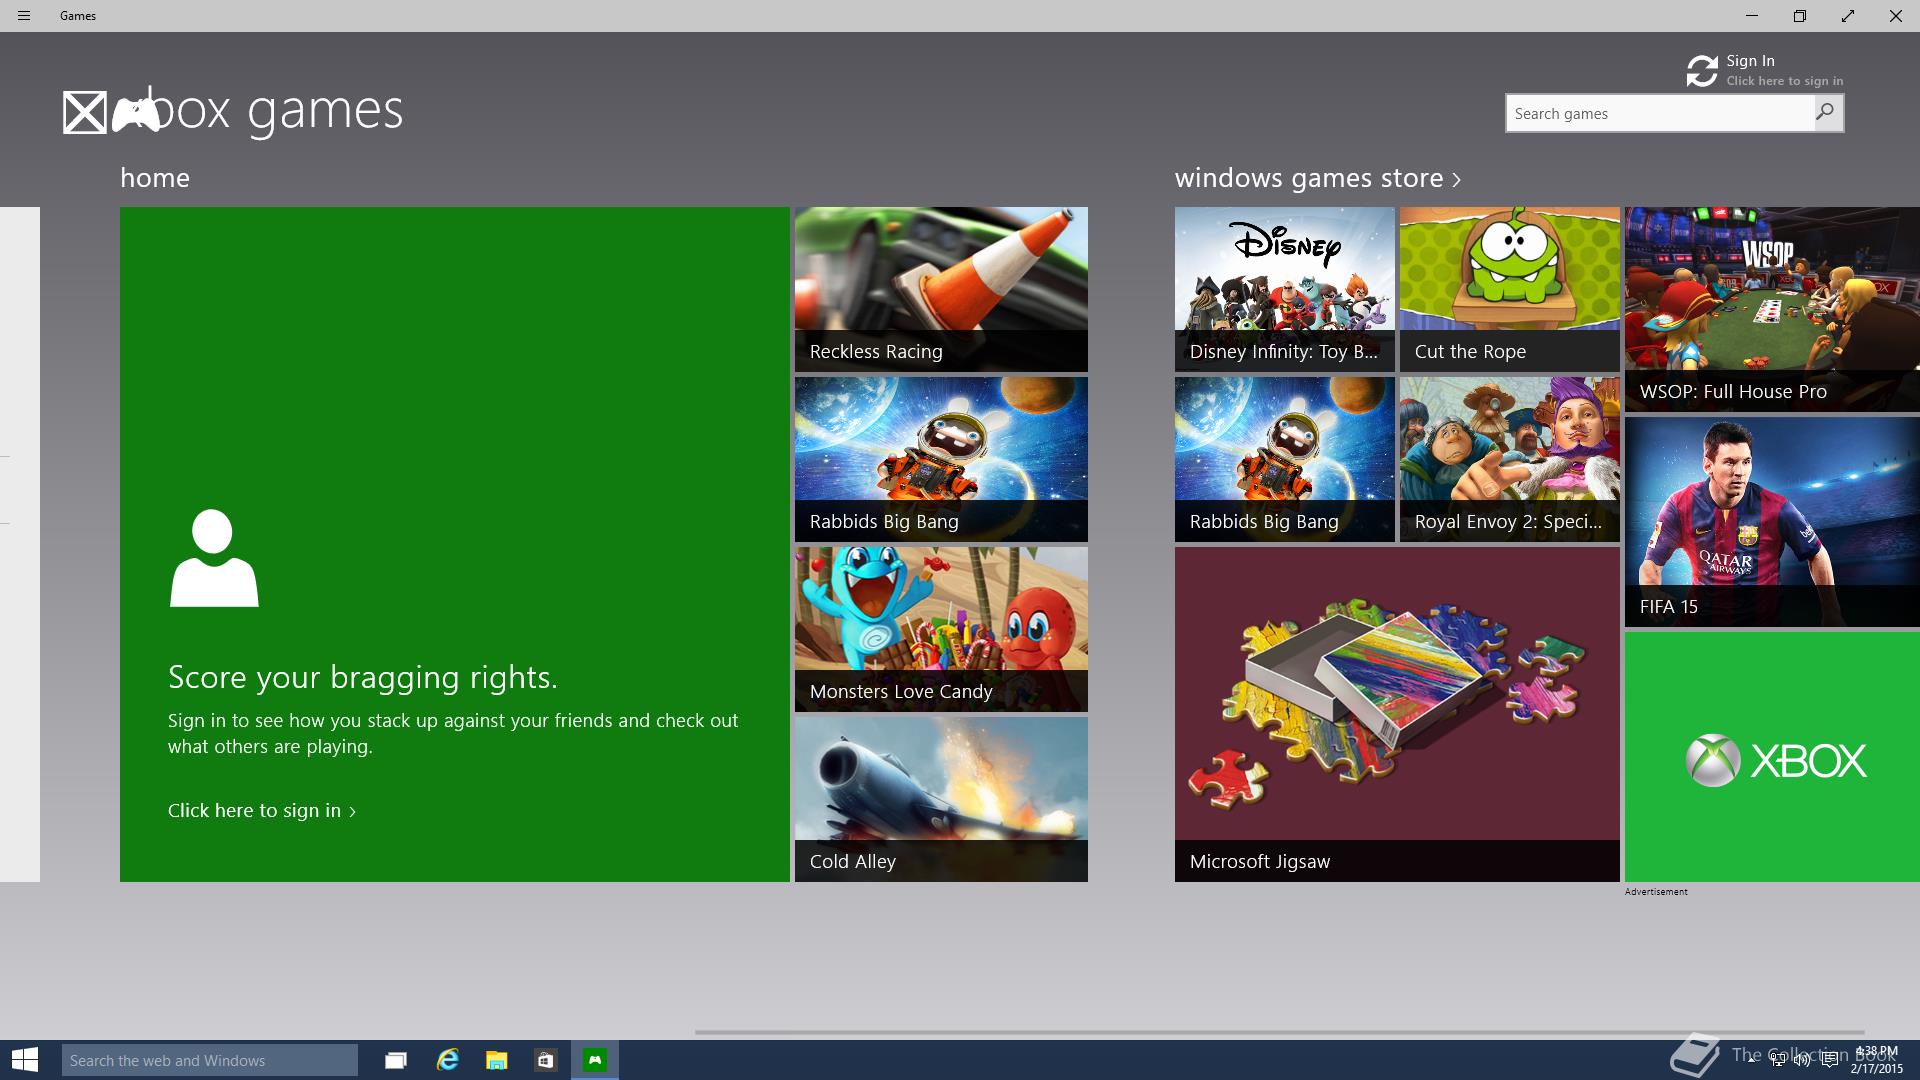This screenshot has height=1080, width=1920.
Task: Click the home section heading
Action: click(155, 178)
